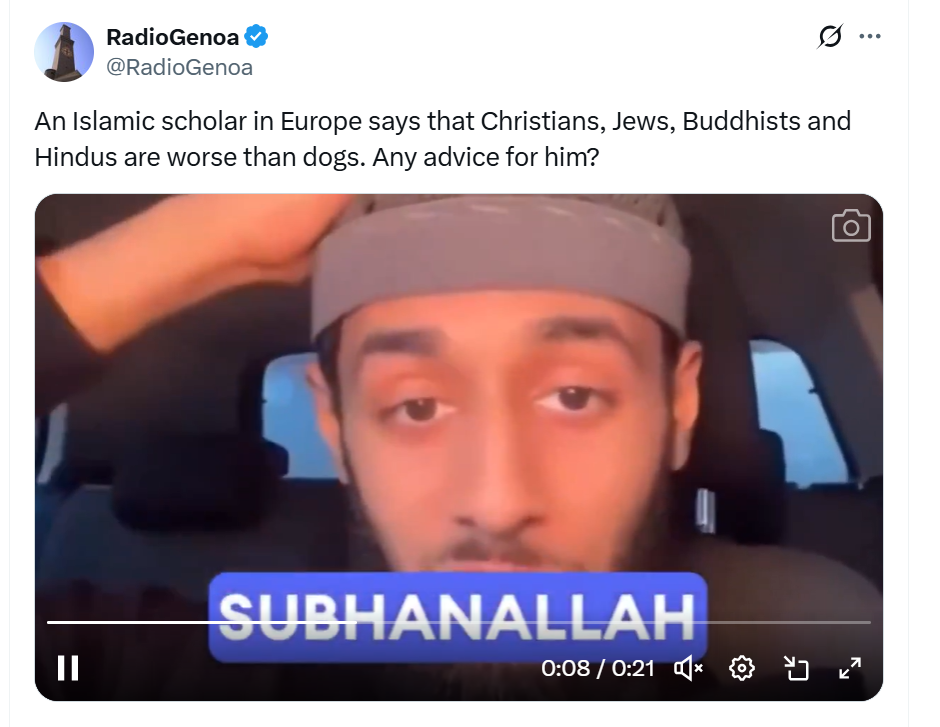Click camera screenshot icon on video
Image resolution: width=940 pixels, height=727 pixels.
[x=851, y=226]
